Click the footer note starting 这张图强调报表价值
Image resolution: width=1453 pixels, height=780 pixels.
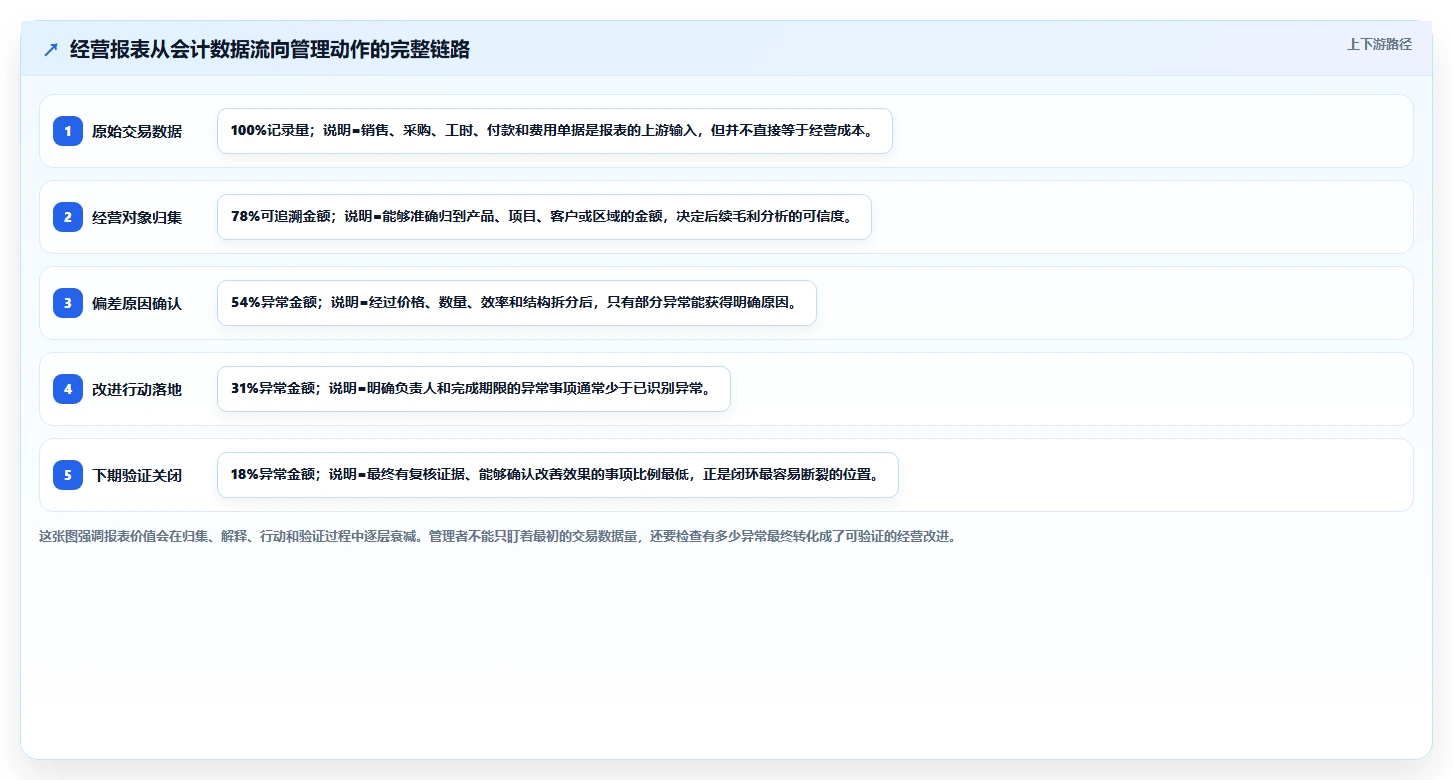(x=498, y=536)
